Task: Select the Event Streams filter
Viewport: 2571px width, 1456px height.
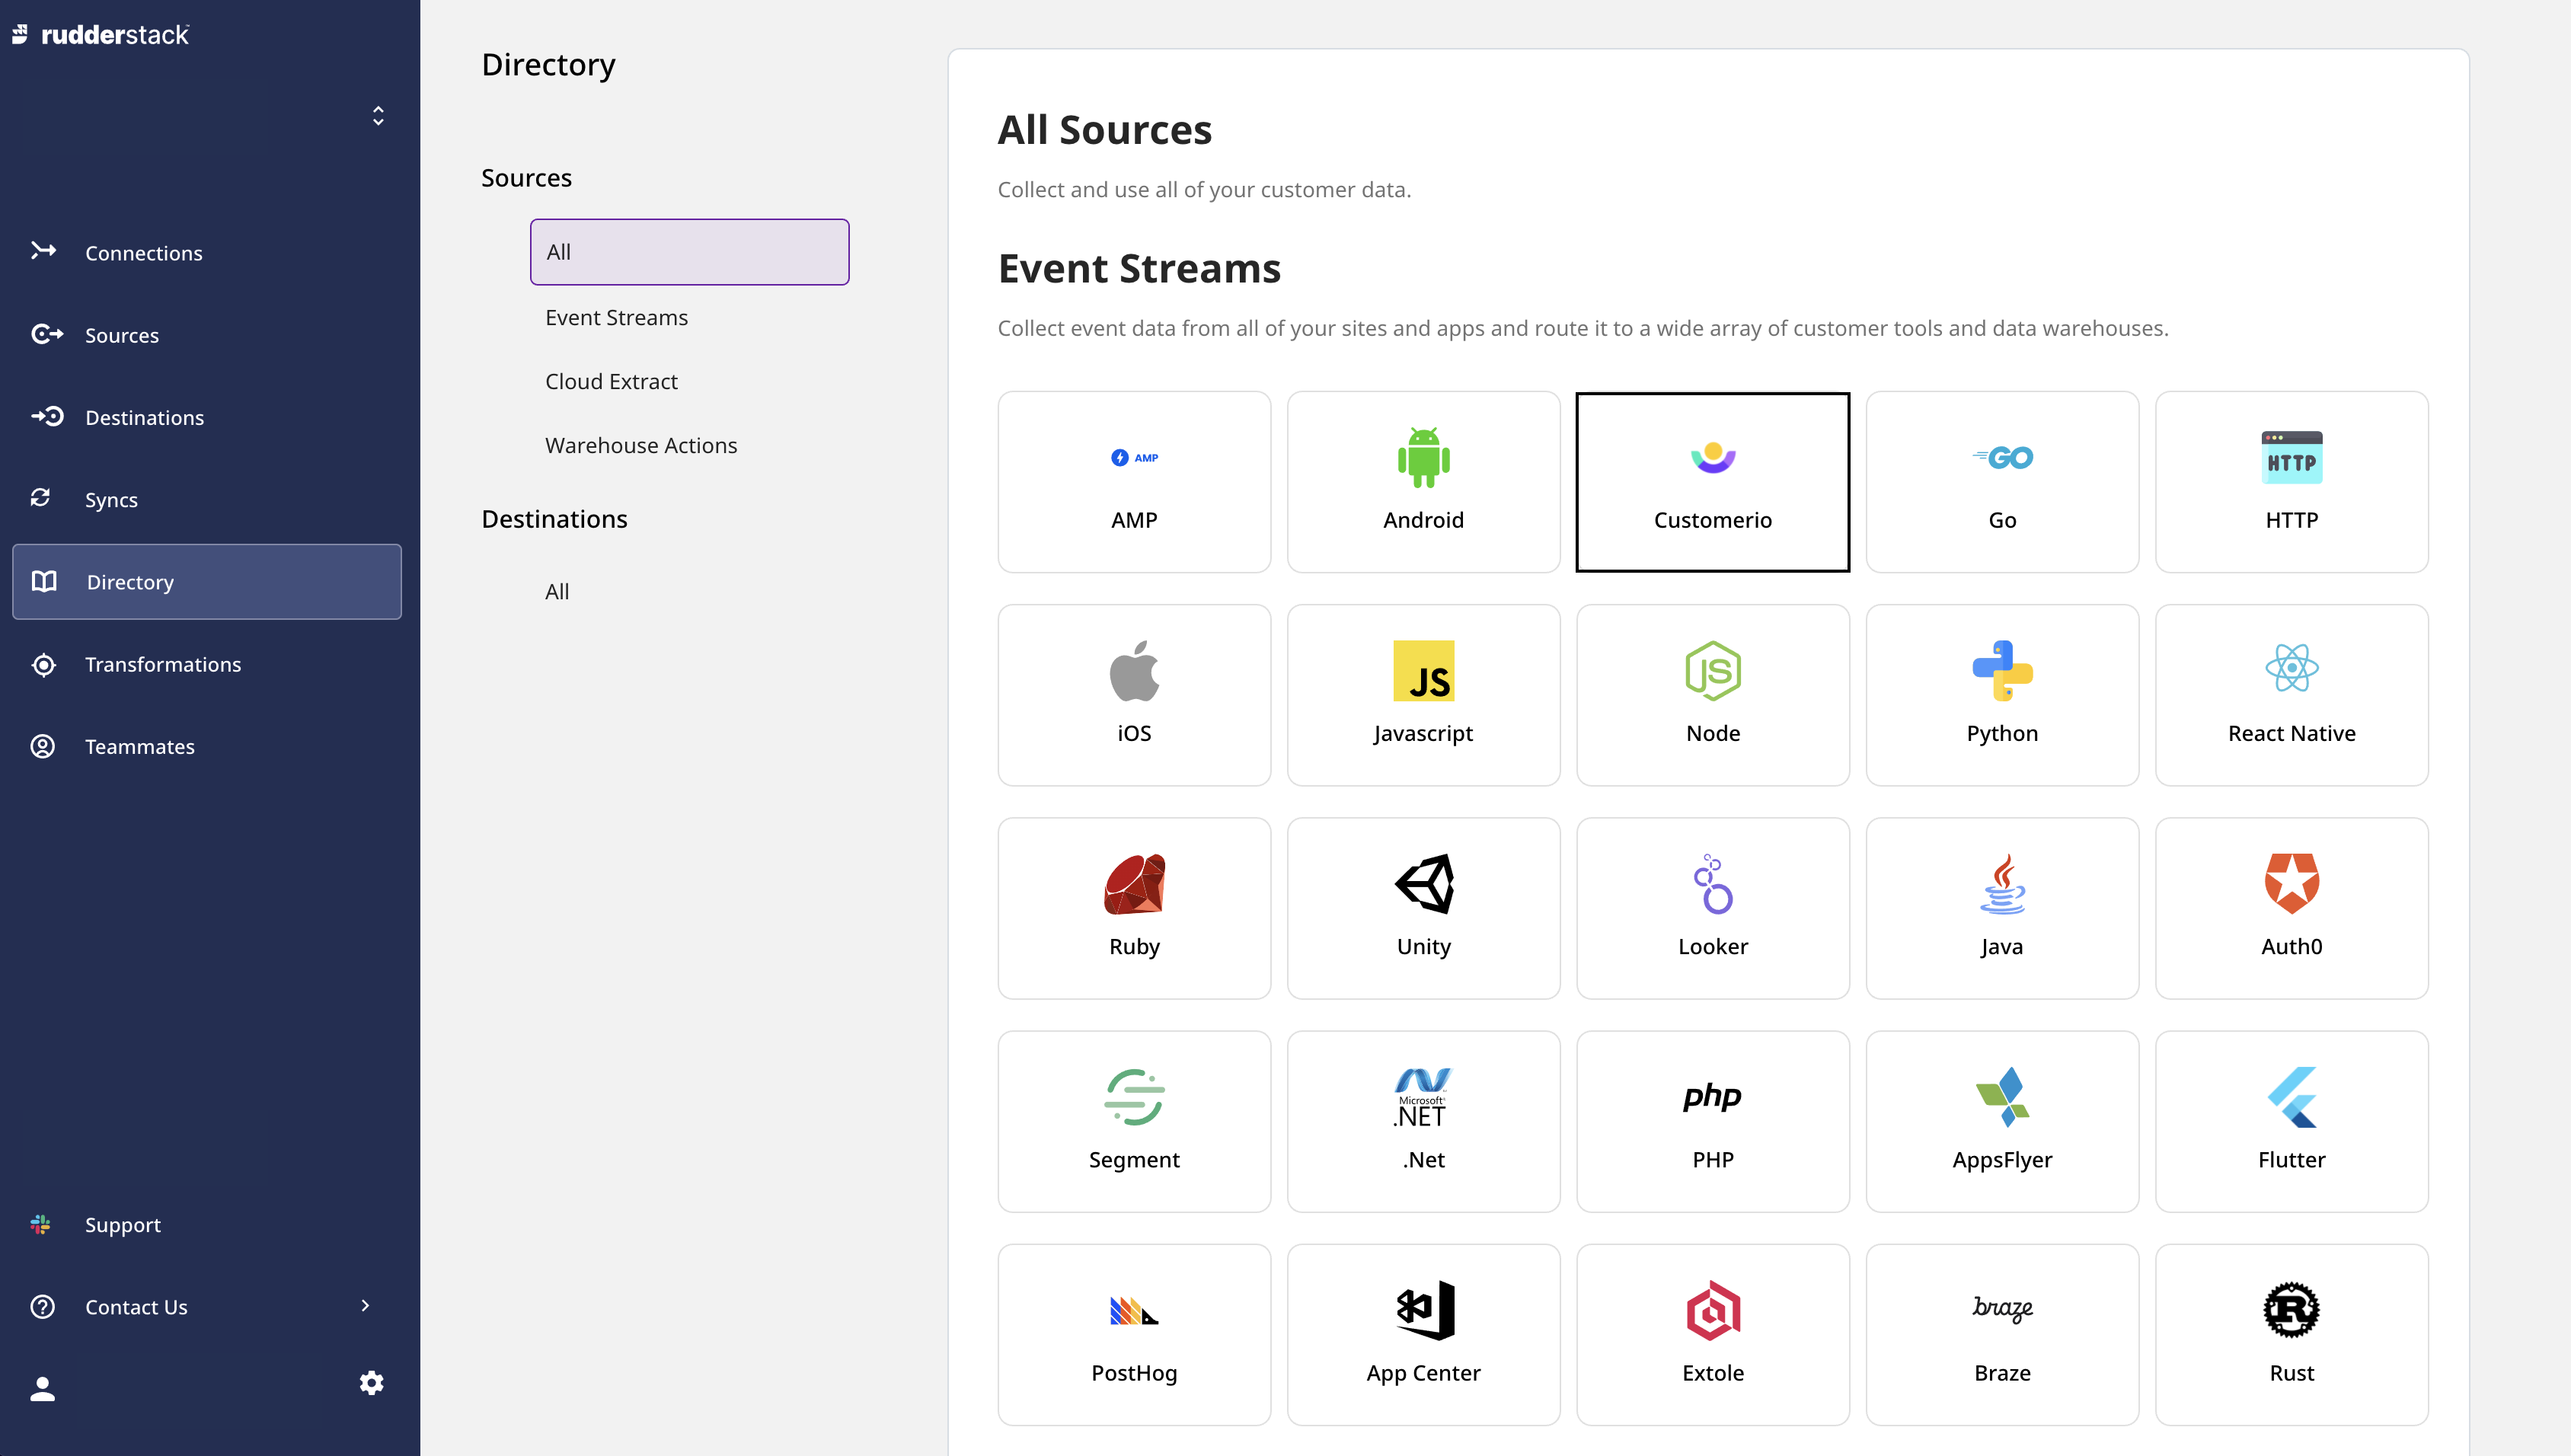Action: (616, 316)
